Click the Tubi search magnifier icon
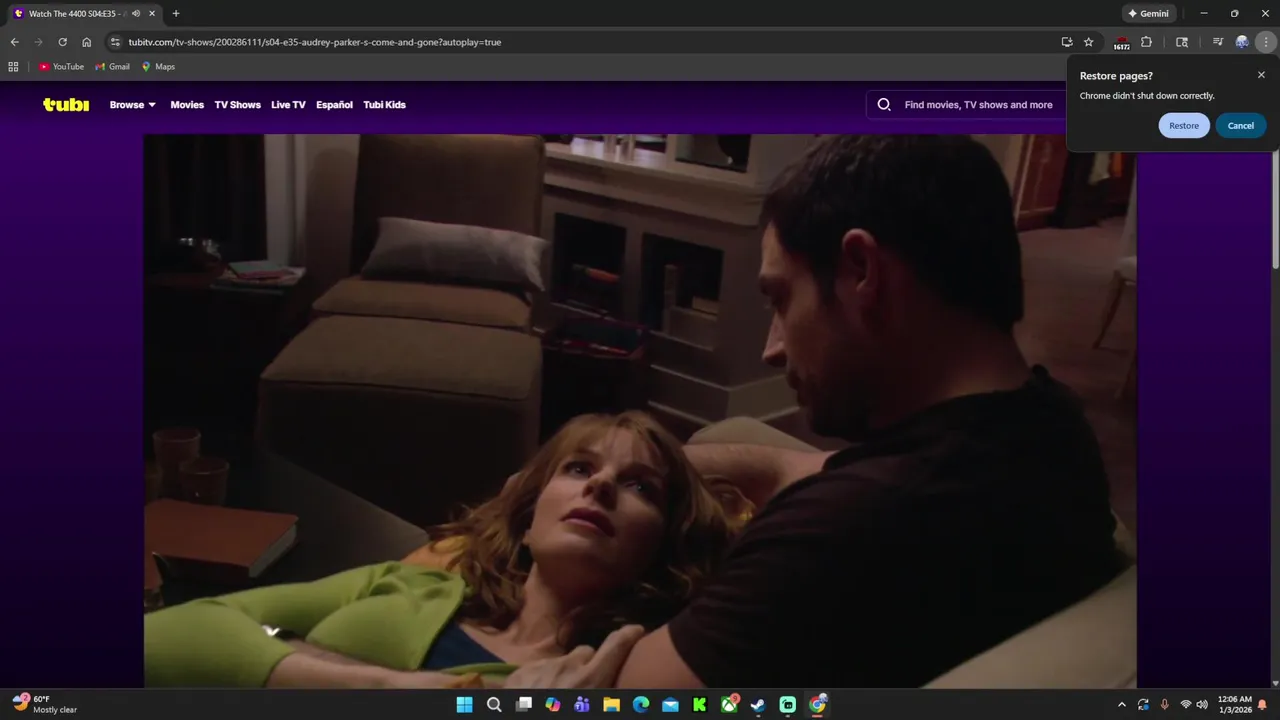Viewport: 1280px width, 720px height. [884, 104]
